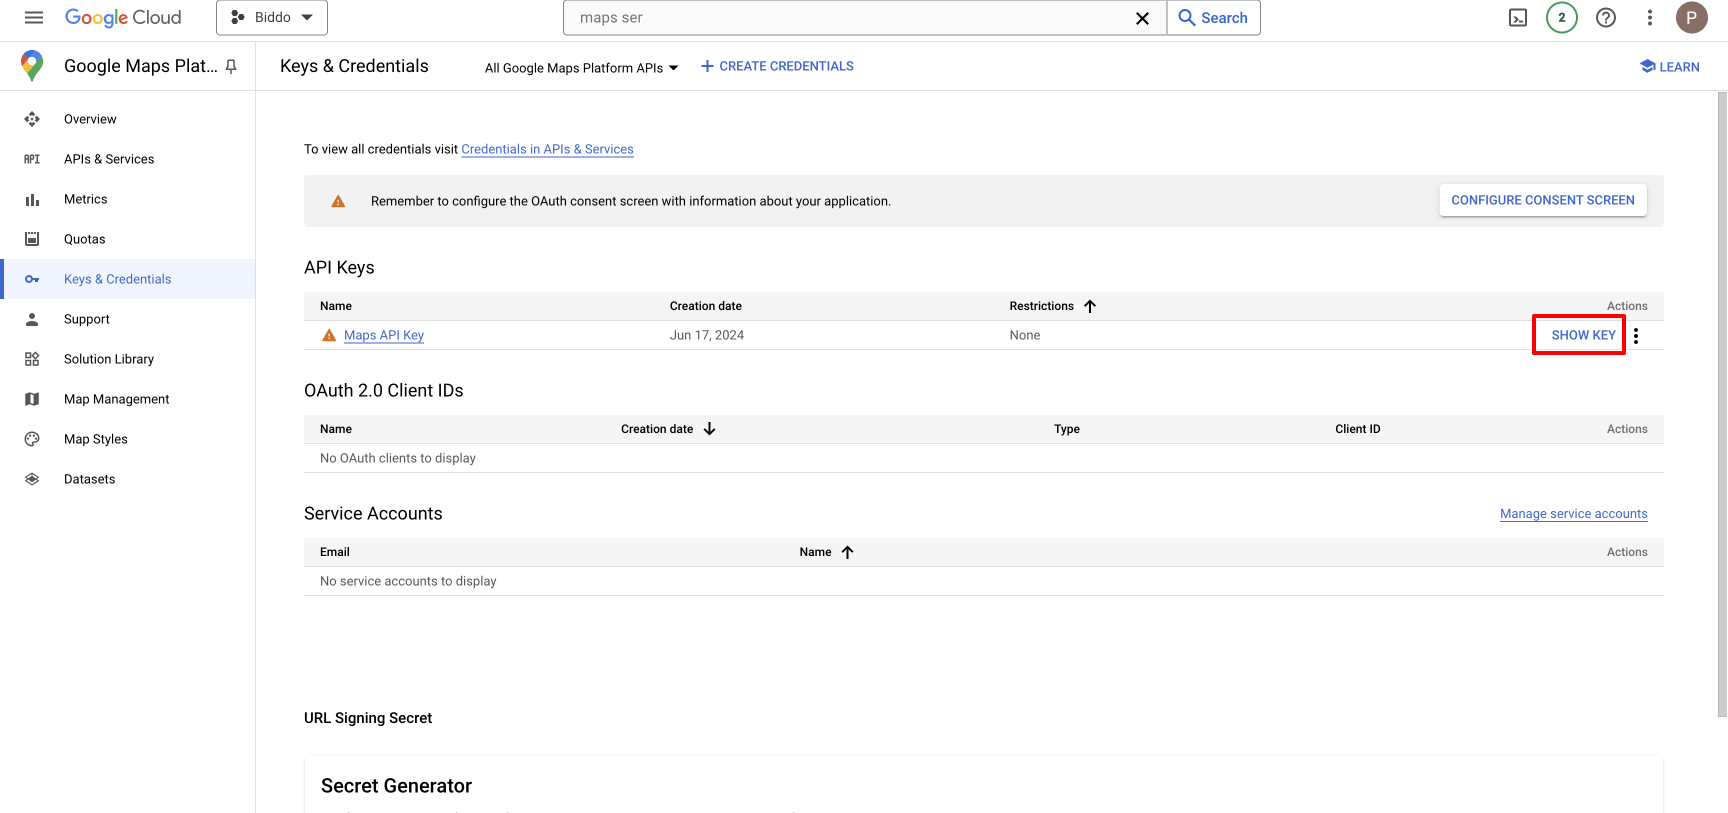Open the notifications badge showing 2
The width and height of the screenshot is (1728, 813).
point(1562,18)
